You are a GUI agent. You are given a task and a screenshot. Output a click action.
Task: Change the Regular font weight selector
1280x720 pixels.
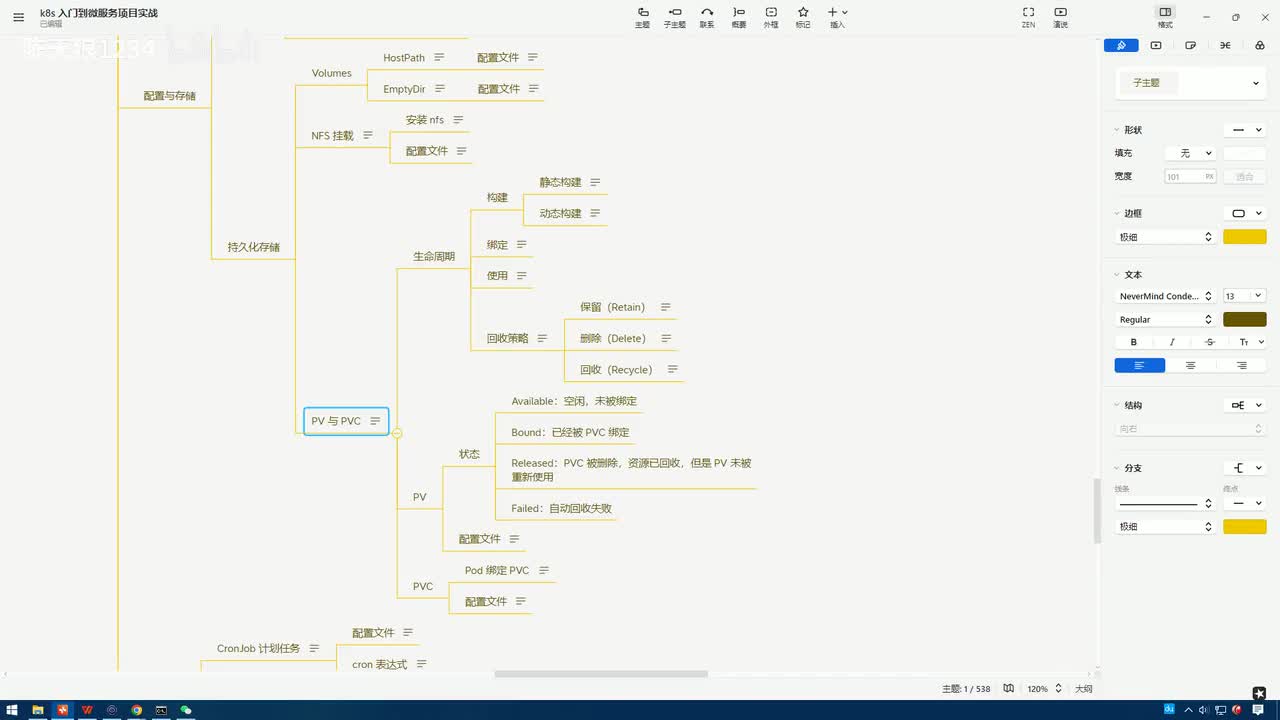(1165, 319)
